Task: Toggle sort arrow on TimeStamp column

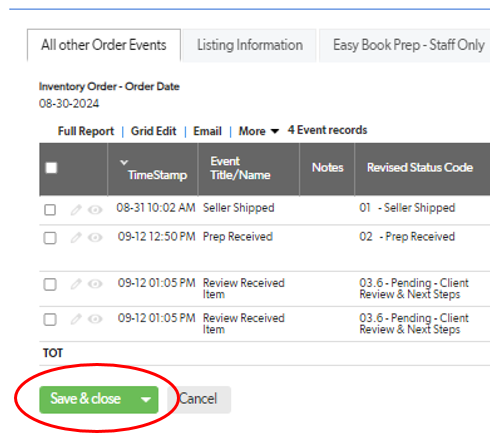Action: pos(124,162)
